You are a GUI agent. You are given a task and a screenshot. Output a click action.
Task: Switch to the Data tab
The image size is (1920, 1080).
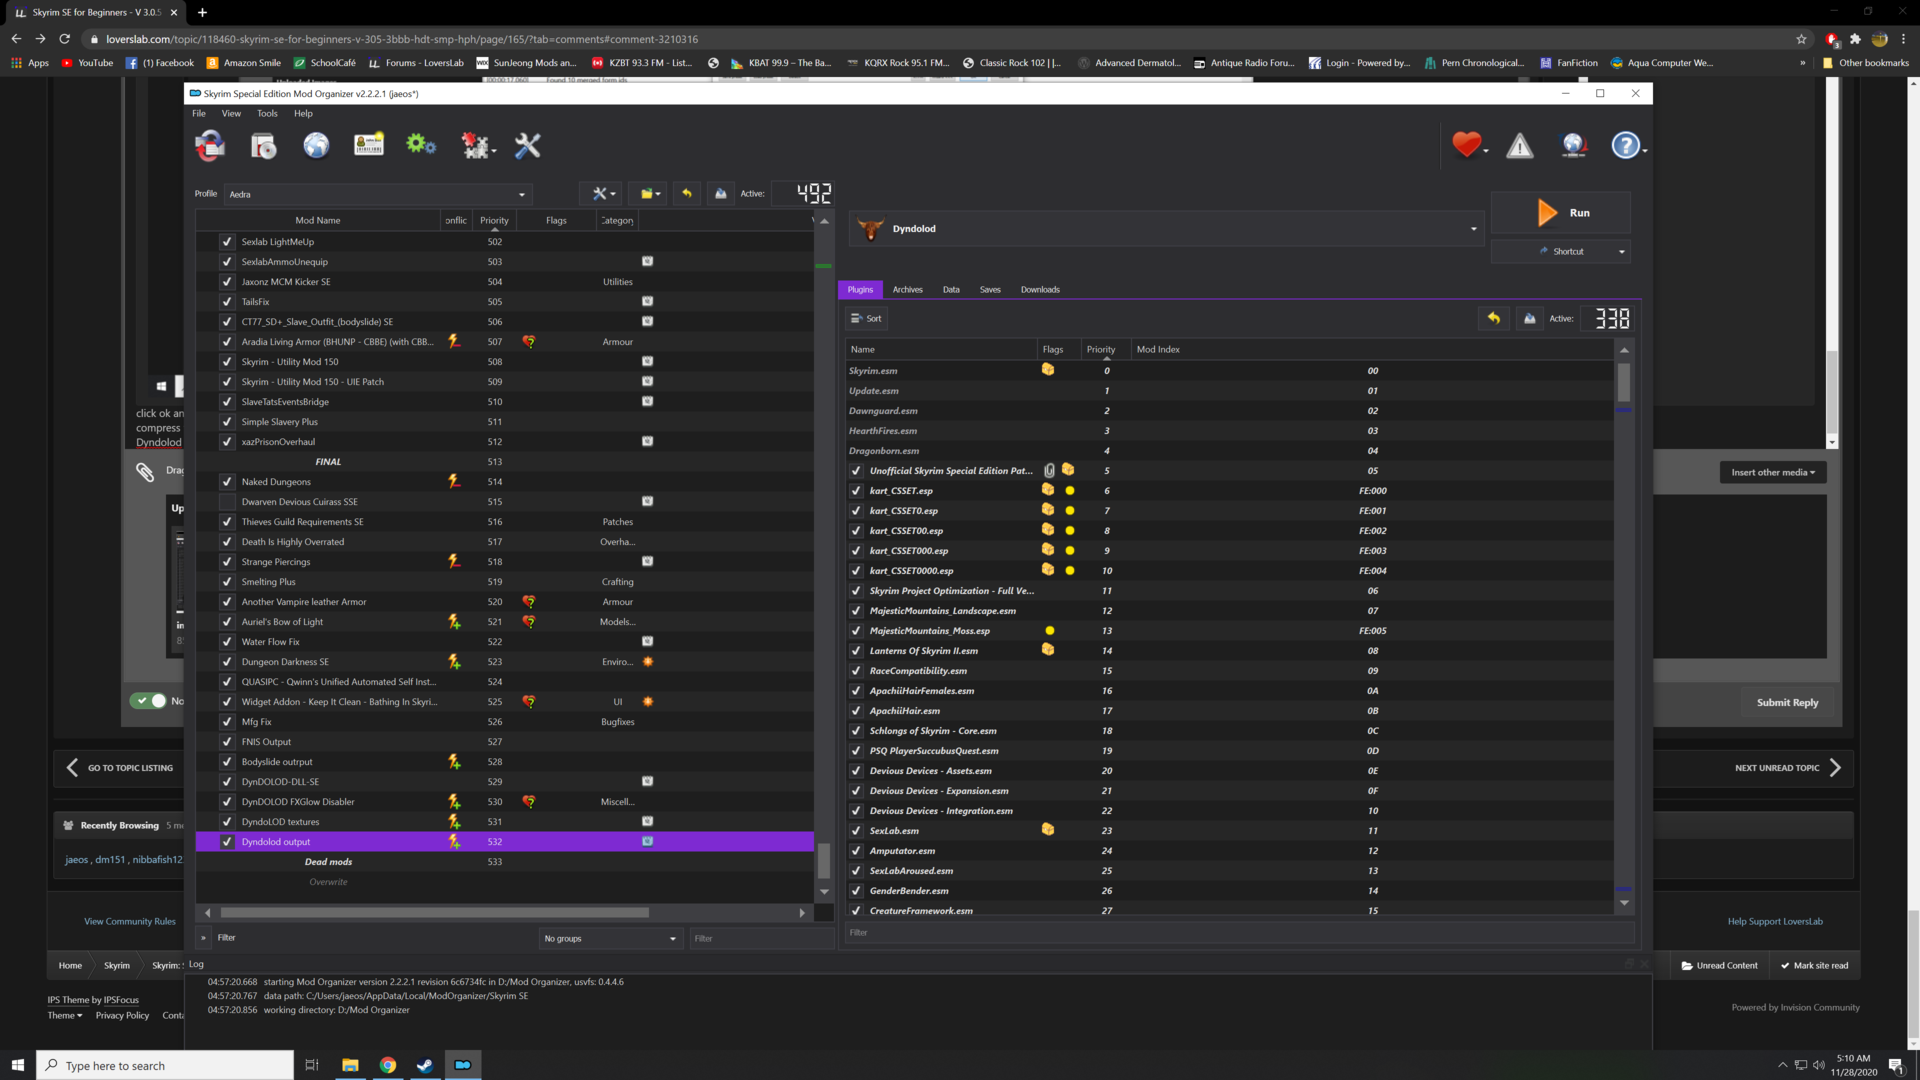tap(951, 290)
